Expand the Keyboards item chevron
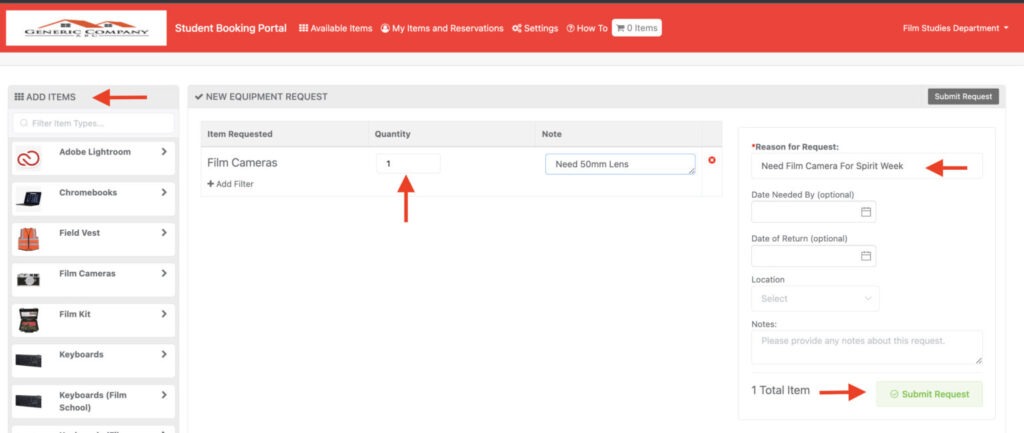1024x433 pixels. 164,355
